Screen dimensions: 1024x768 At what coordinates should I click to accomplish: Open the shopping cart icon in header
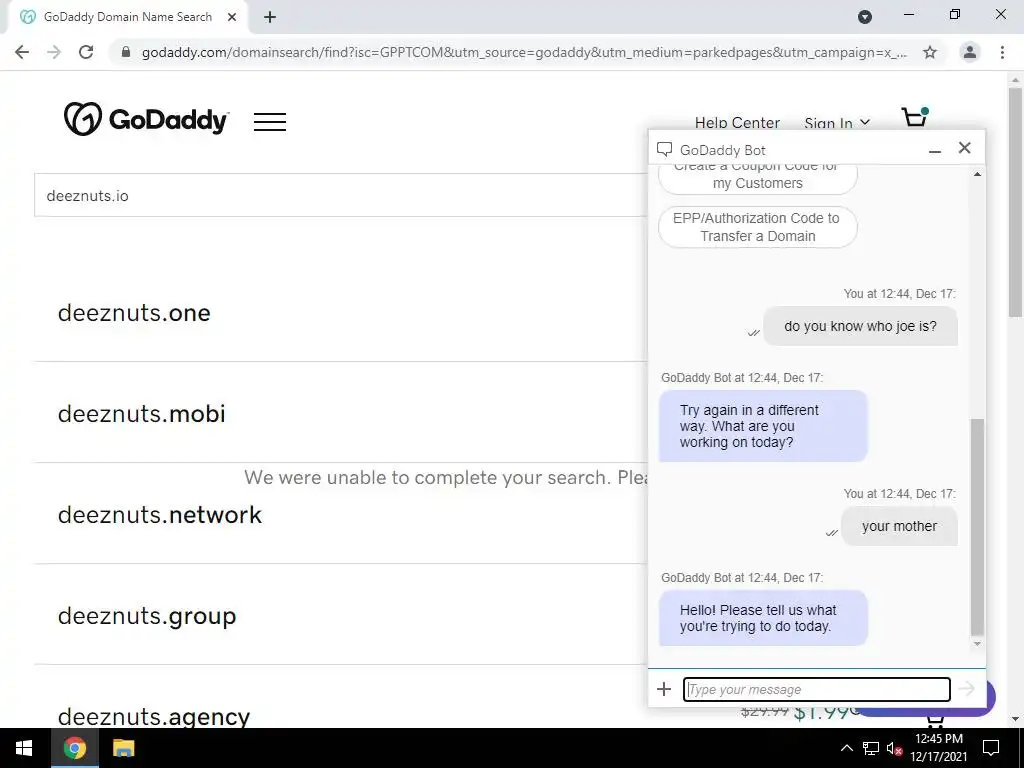(x=915, y=118)
